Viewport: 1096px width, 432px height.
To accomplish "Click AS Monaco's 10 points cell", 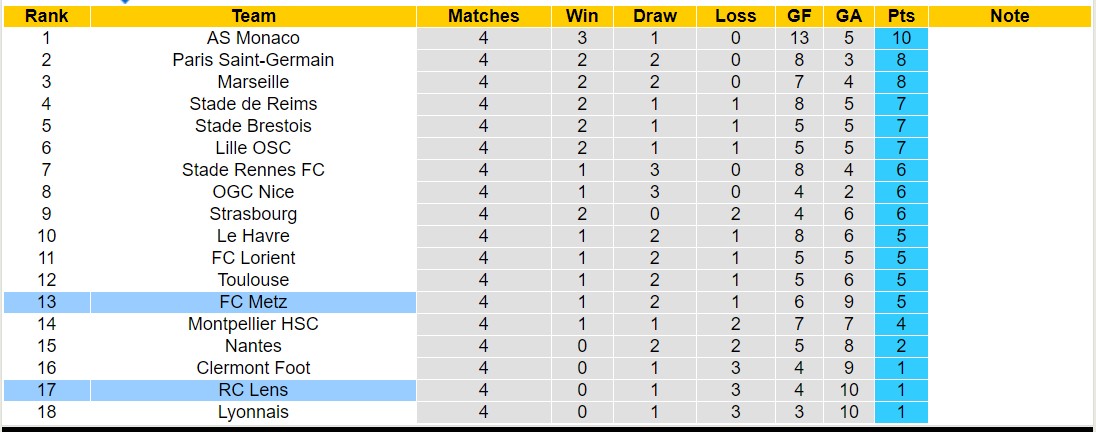I will tap(901, 38).
